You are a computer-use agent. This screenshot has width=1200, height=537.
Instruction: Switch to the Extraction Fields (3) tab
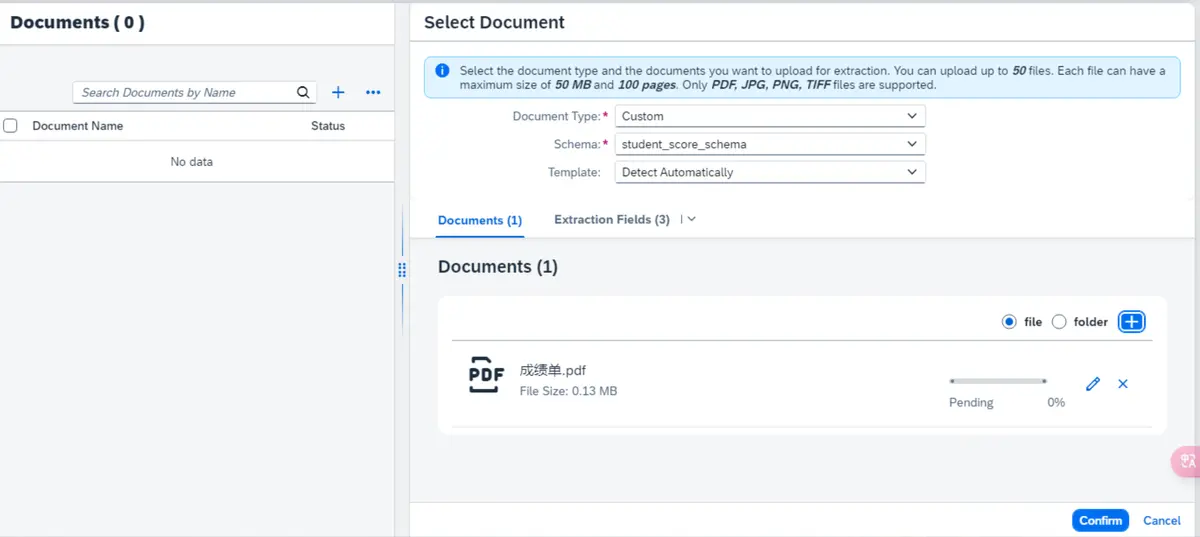(x=611, y=220)
